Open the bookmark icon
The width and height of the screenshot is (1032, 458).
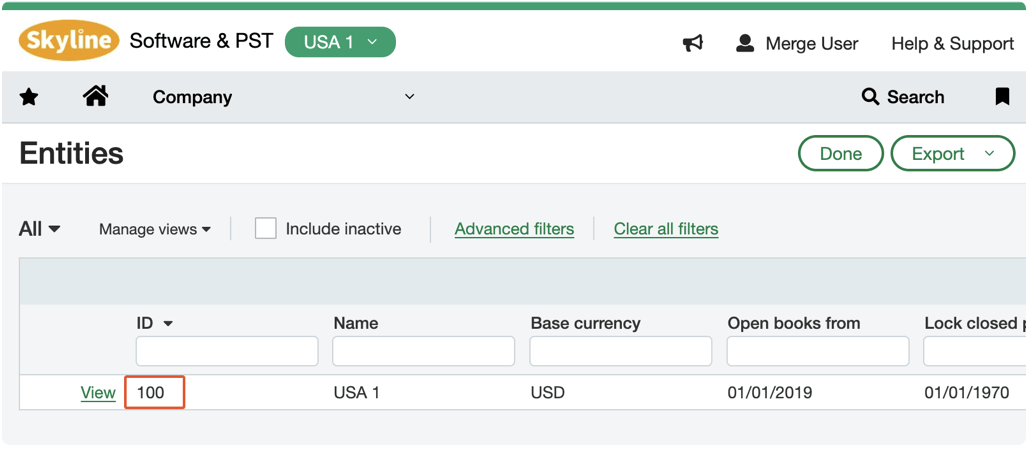click(1002, 97)
